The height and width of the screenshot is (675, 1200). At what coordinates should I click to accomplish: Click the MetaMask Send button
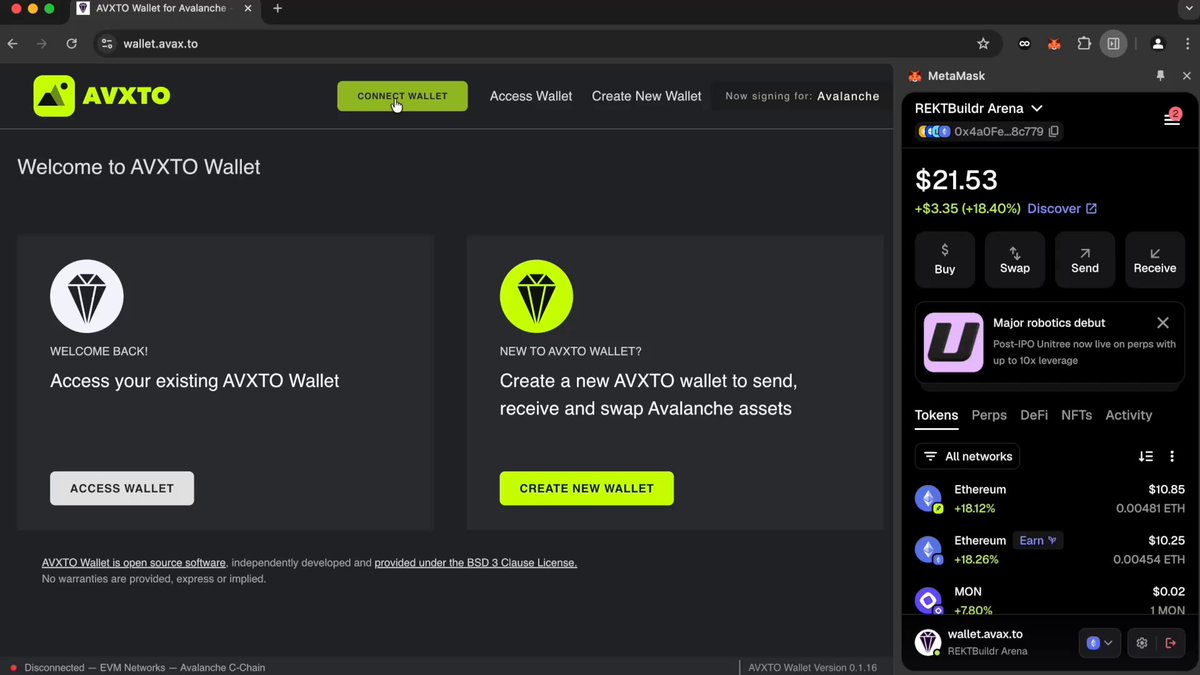point(1085,260)
